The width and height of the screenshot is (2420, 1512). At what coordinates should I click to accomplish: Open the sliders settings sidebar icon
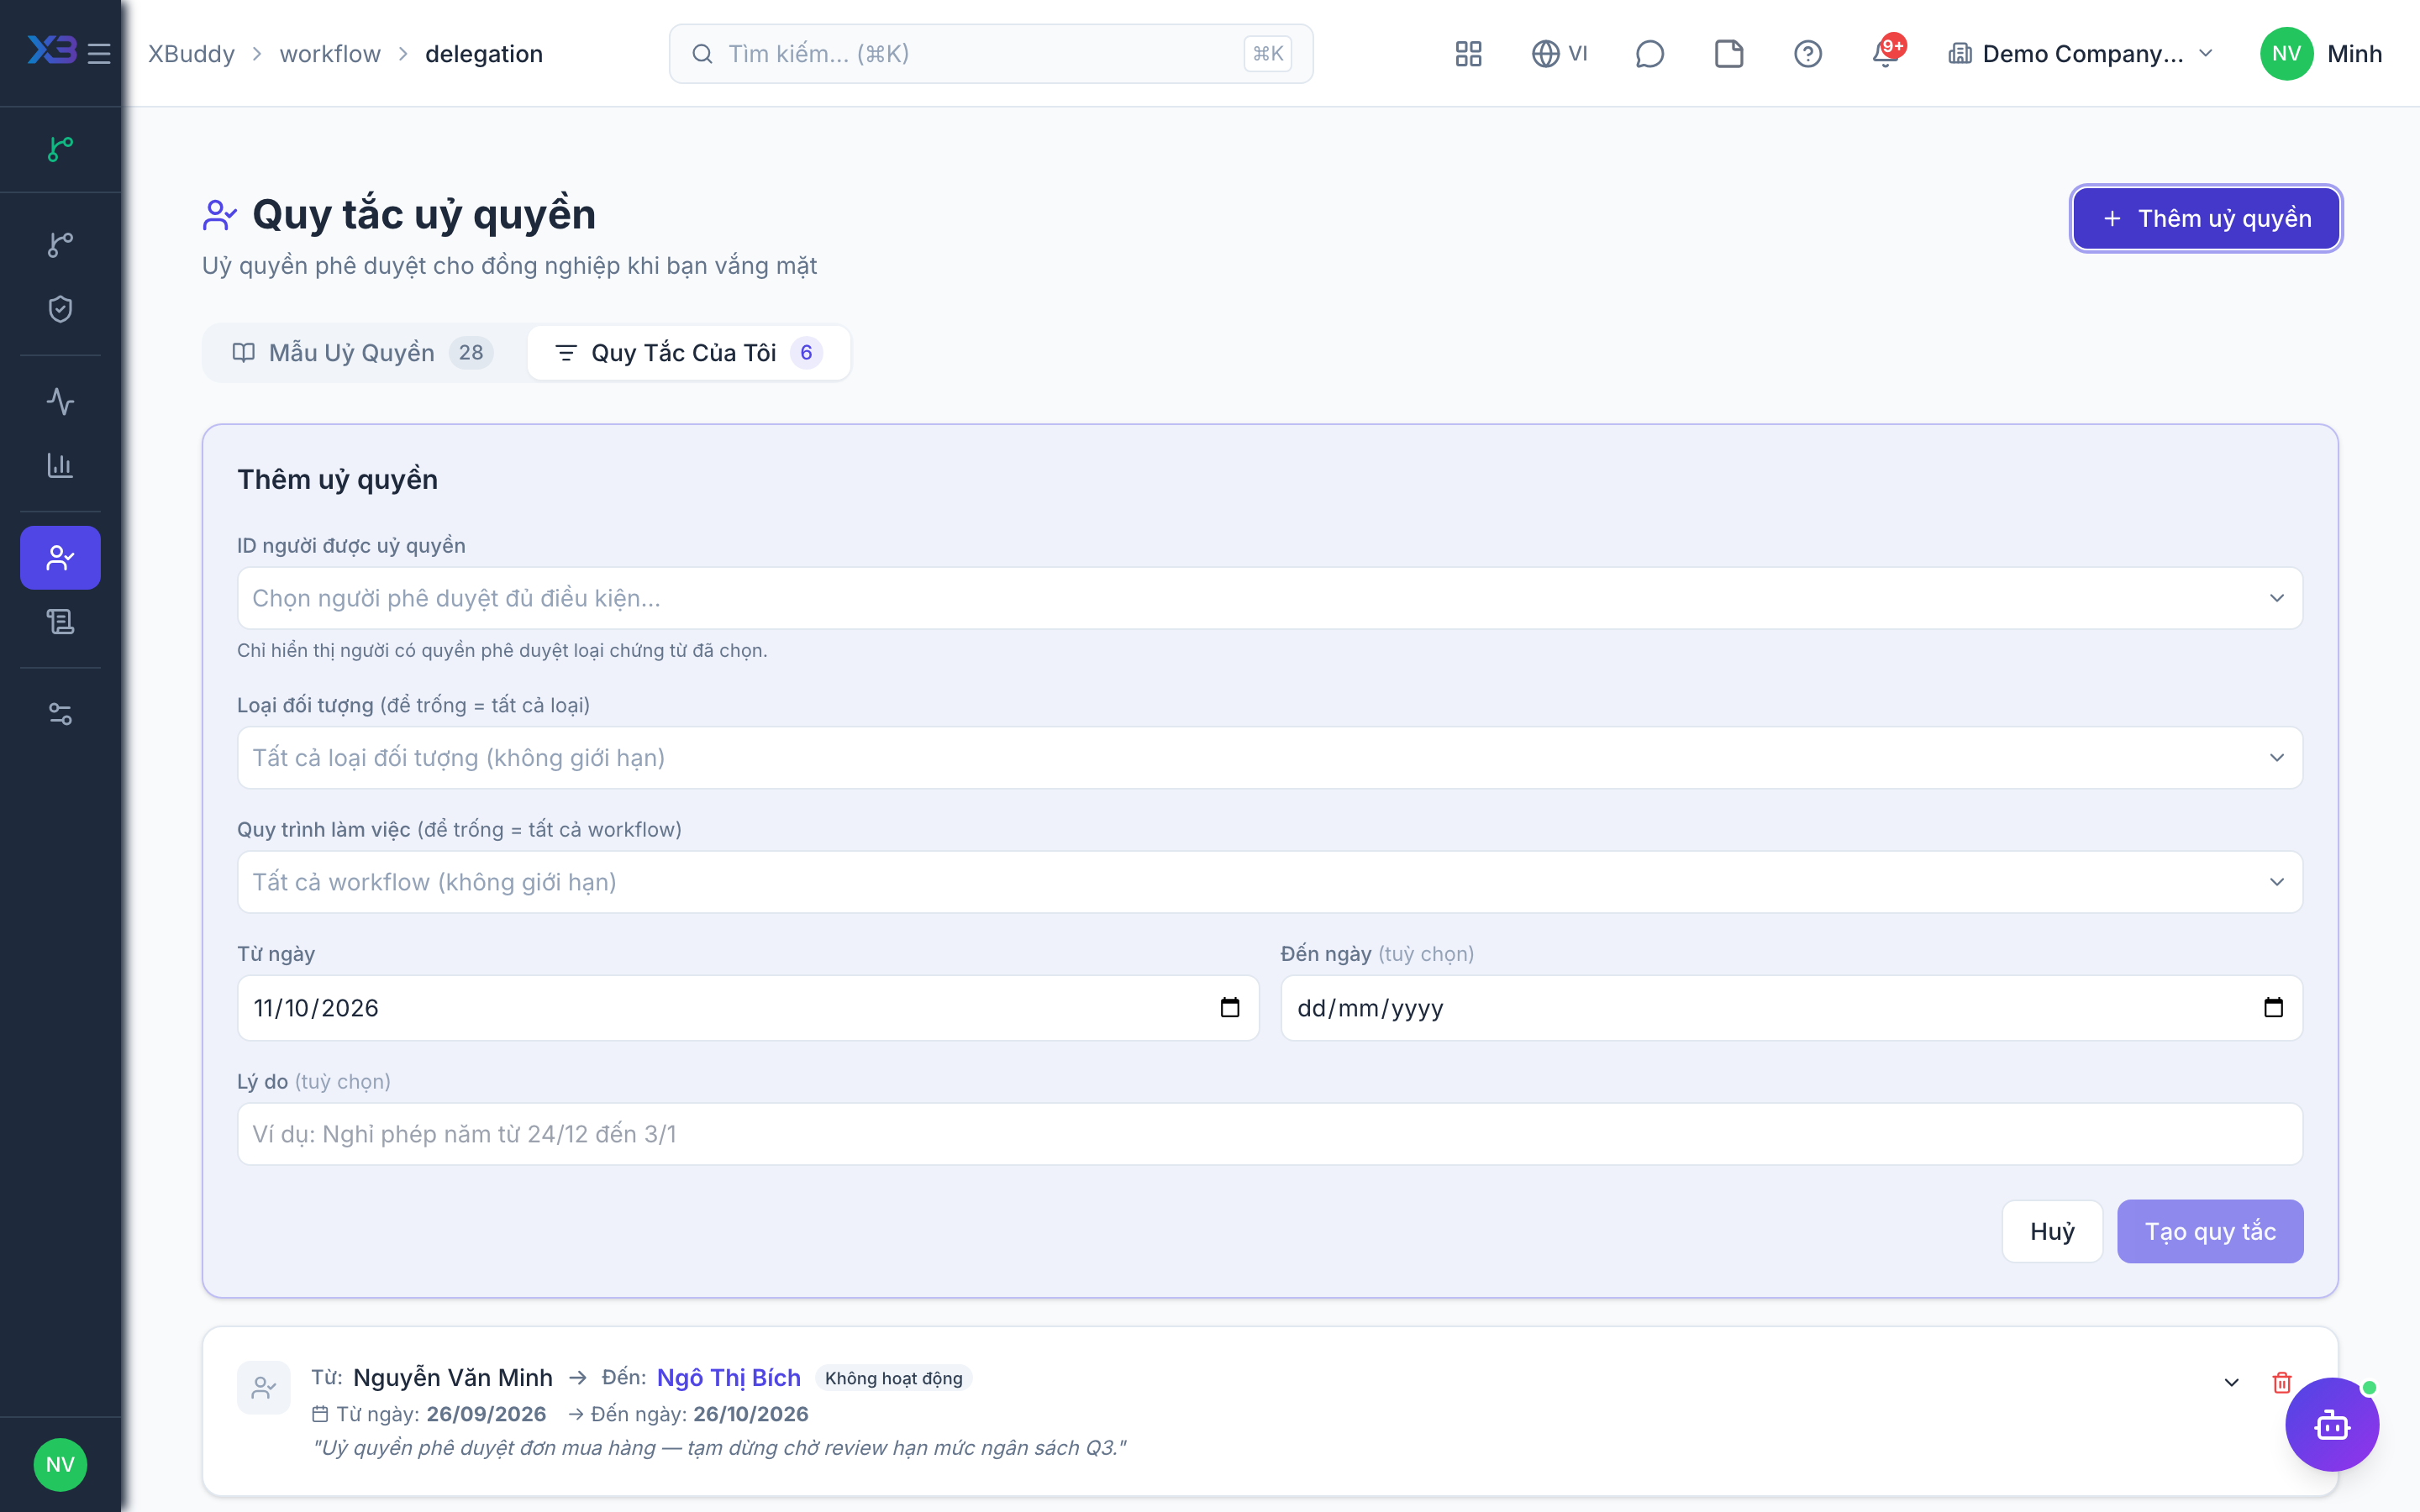coord(60,714)
